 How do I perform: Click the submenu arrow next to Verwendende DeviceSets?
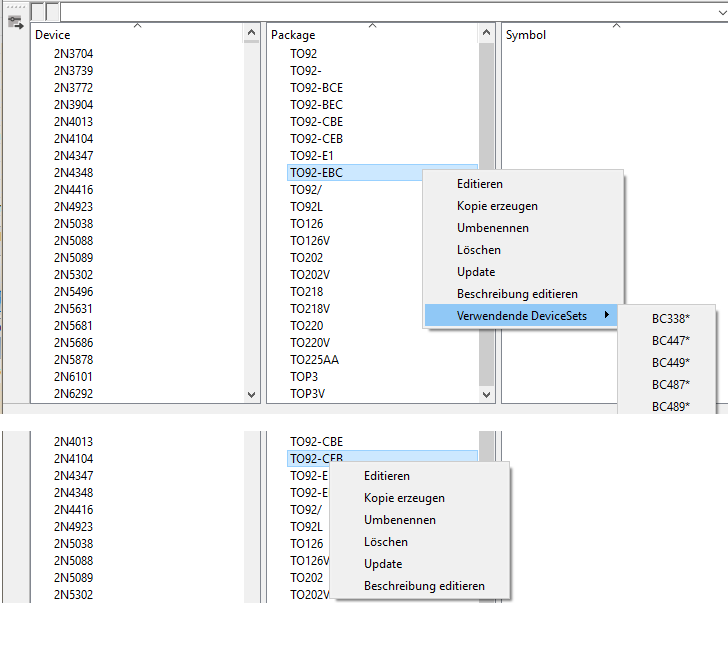tap(606, 315)
